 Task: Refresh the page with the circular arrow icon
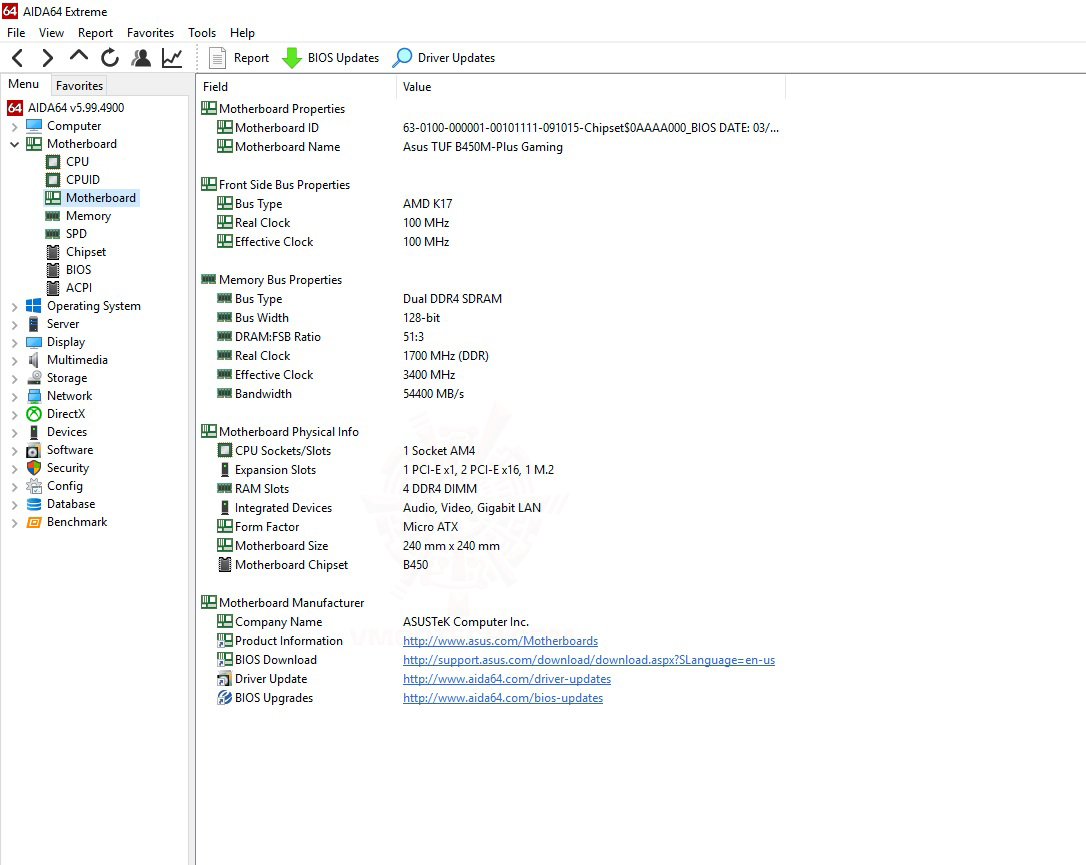pyautogui.click(x=109, y=58)
